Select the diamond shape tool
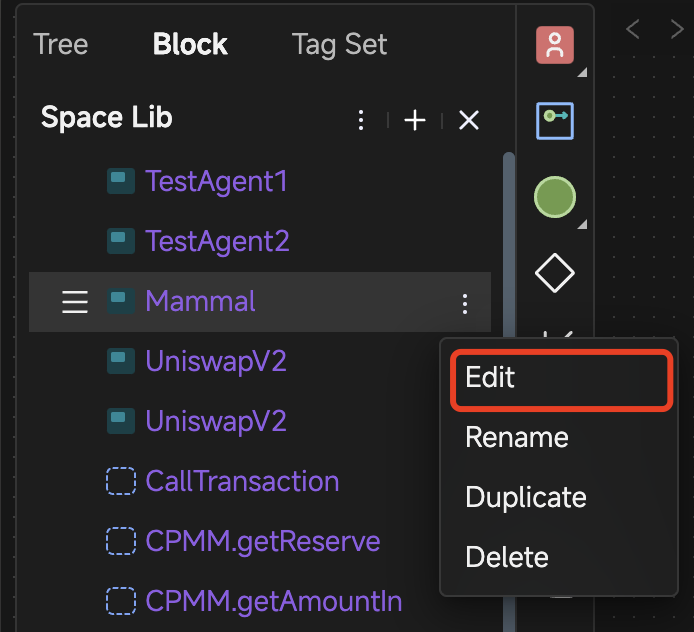Viewport: 694px width, 632px height. click(x=555, y=273)
